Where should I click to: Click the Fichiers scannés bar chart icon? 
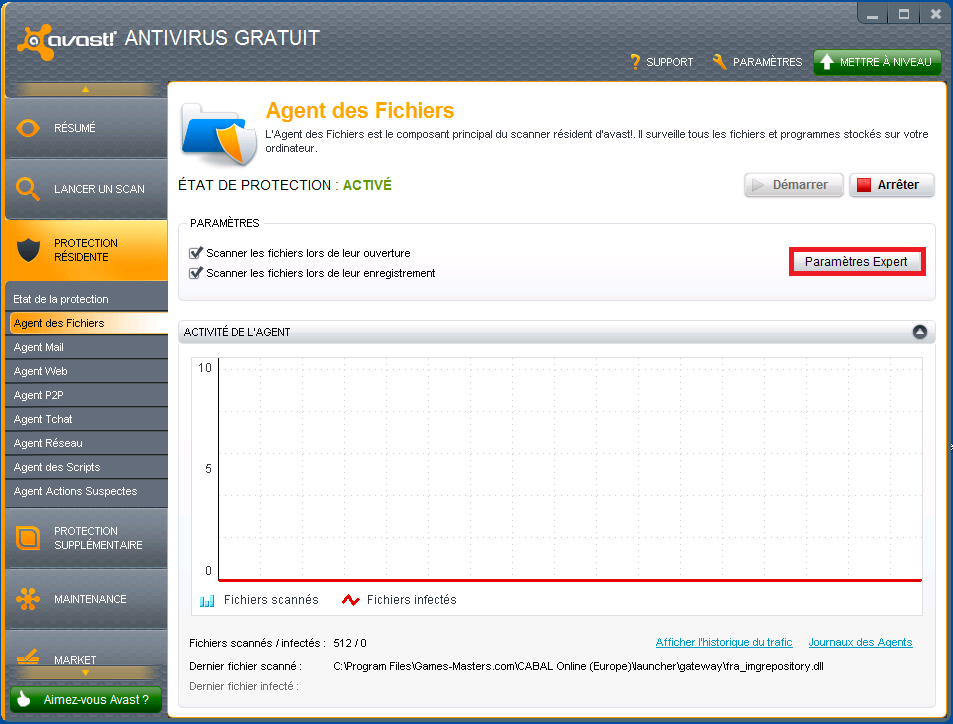click(x=207, y=601)
